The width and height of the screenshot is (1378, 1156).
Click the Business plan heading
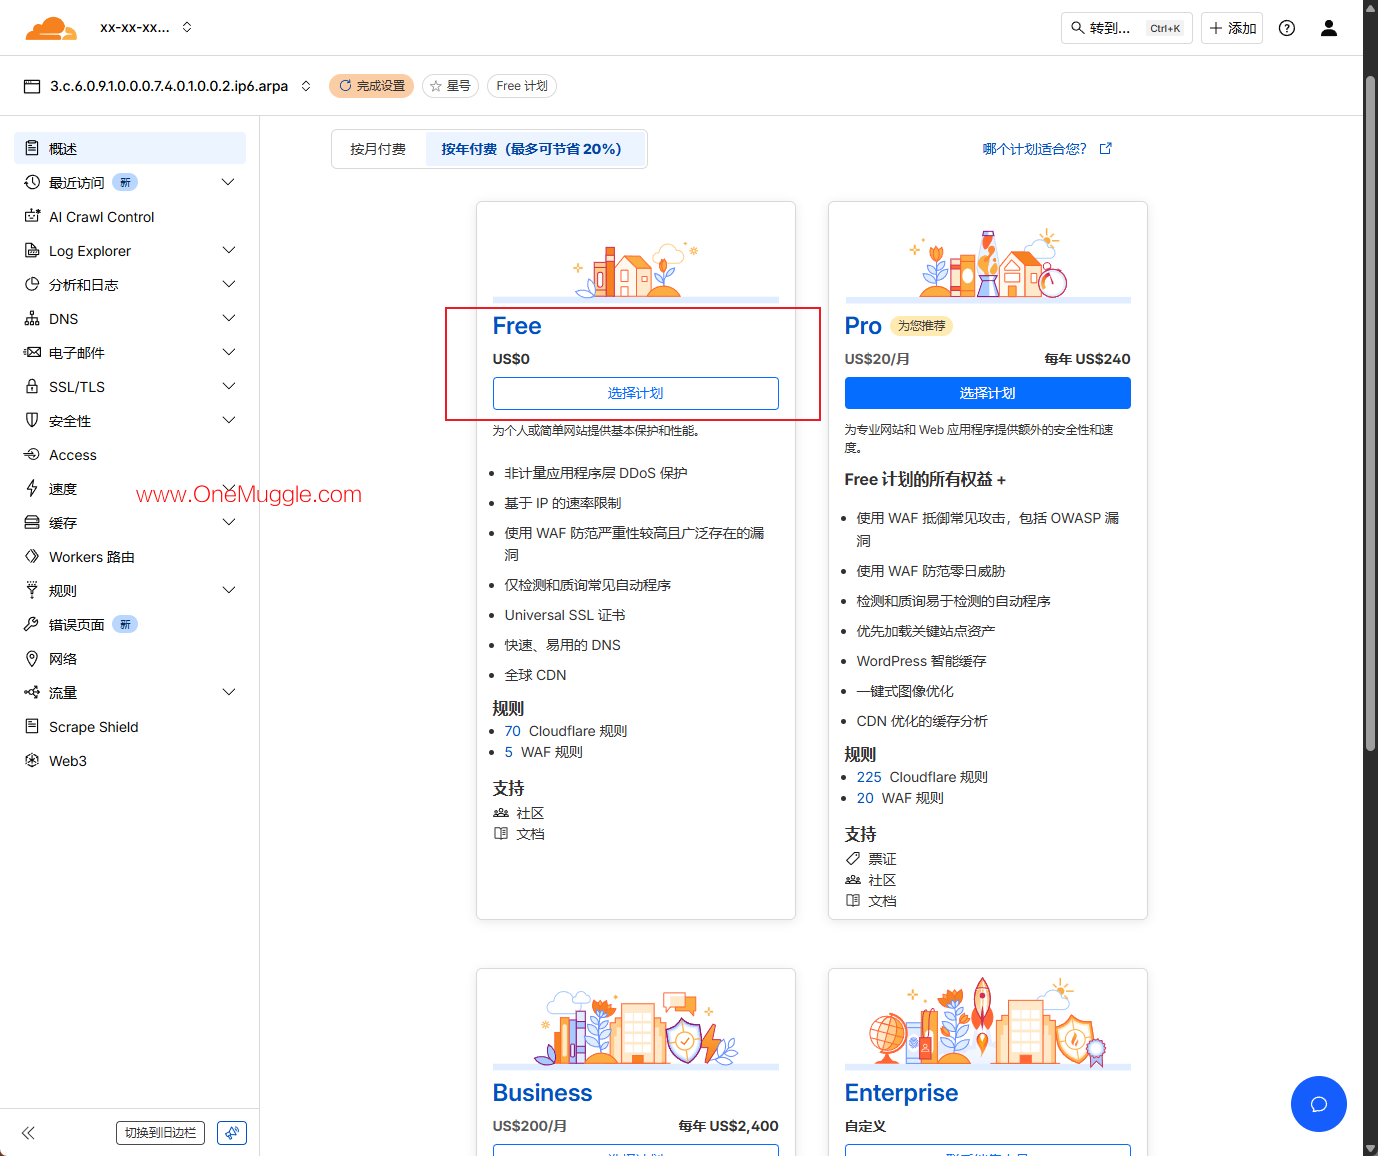[542, 1093]
